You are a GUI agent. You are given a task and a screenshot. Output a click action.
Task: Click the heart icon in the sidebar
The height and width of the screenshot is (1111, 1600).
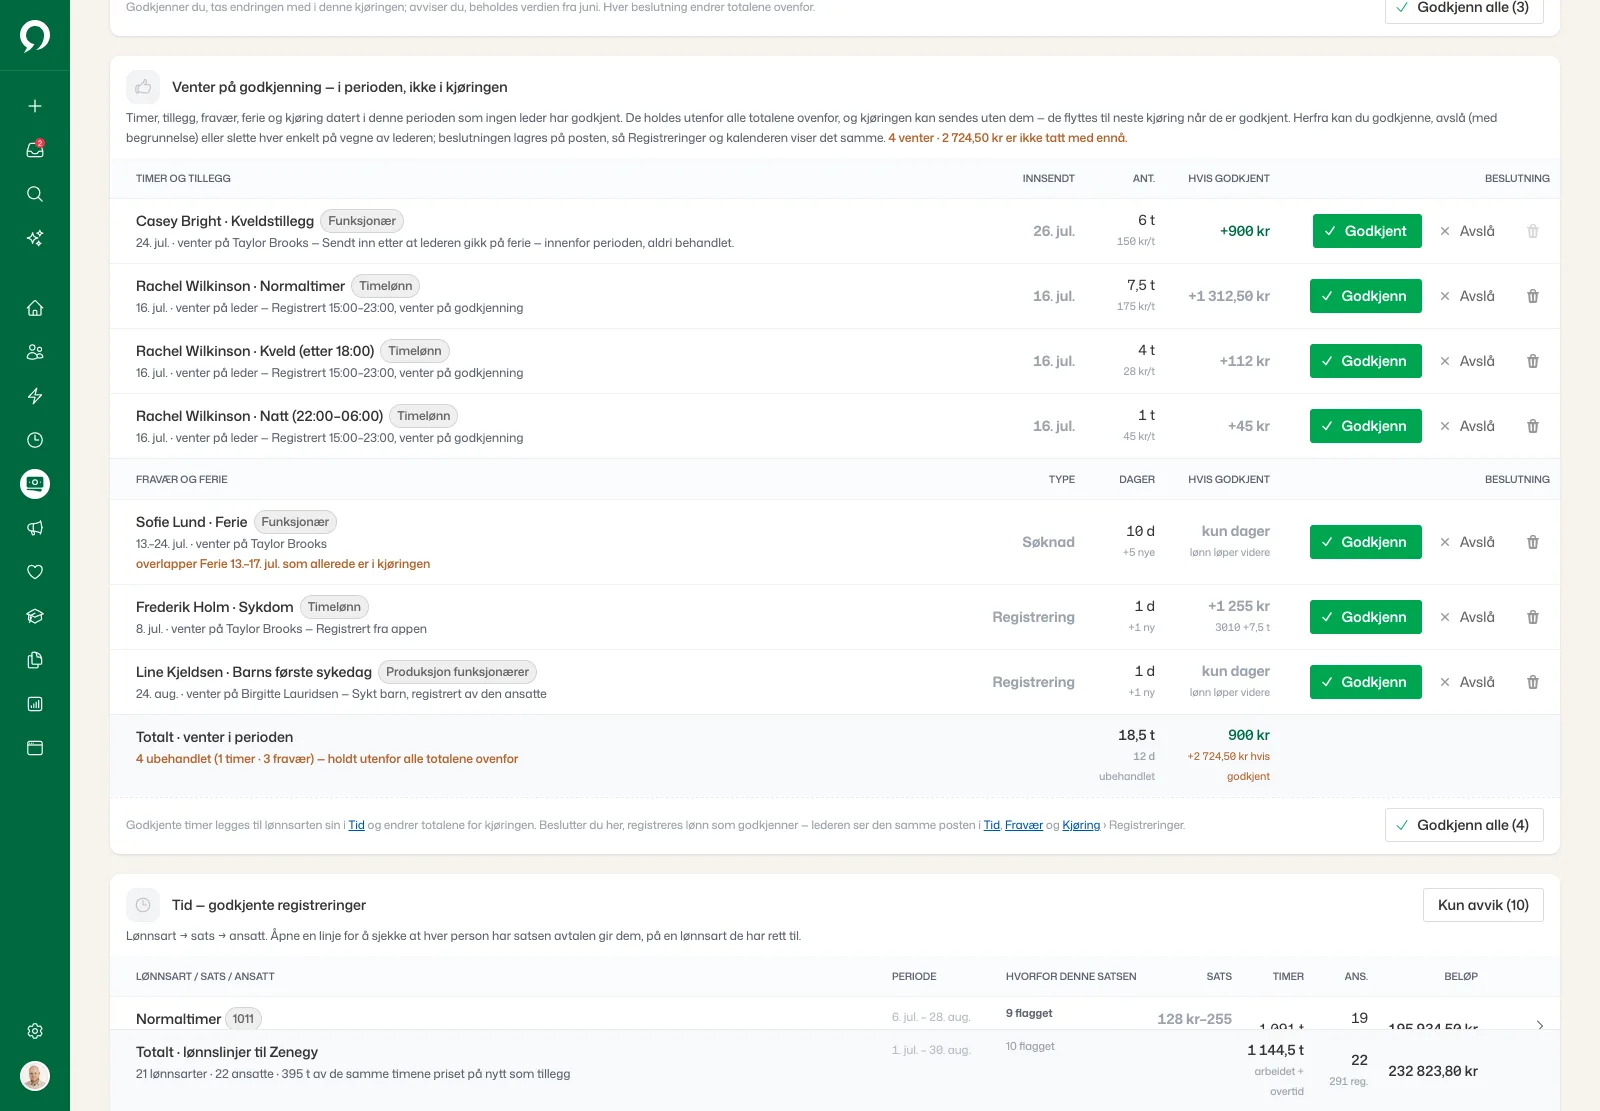point(35,572)
